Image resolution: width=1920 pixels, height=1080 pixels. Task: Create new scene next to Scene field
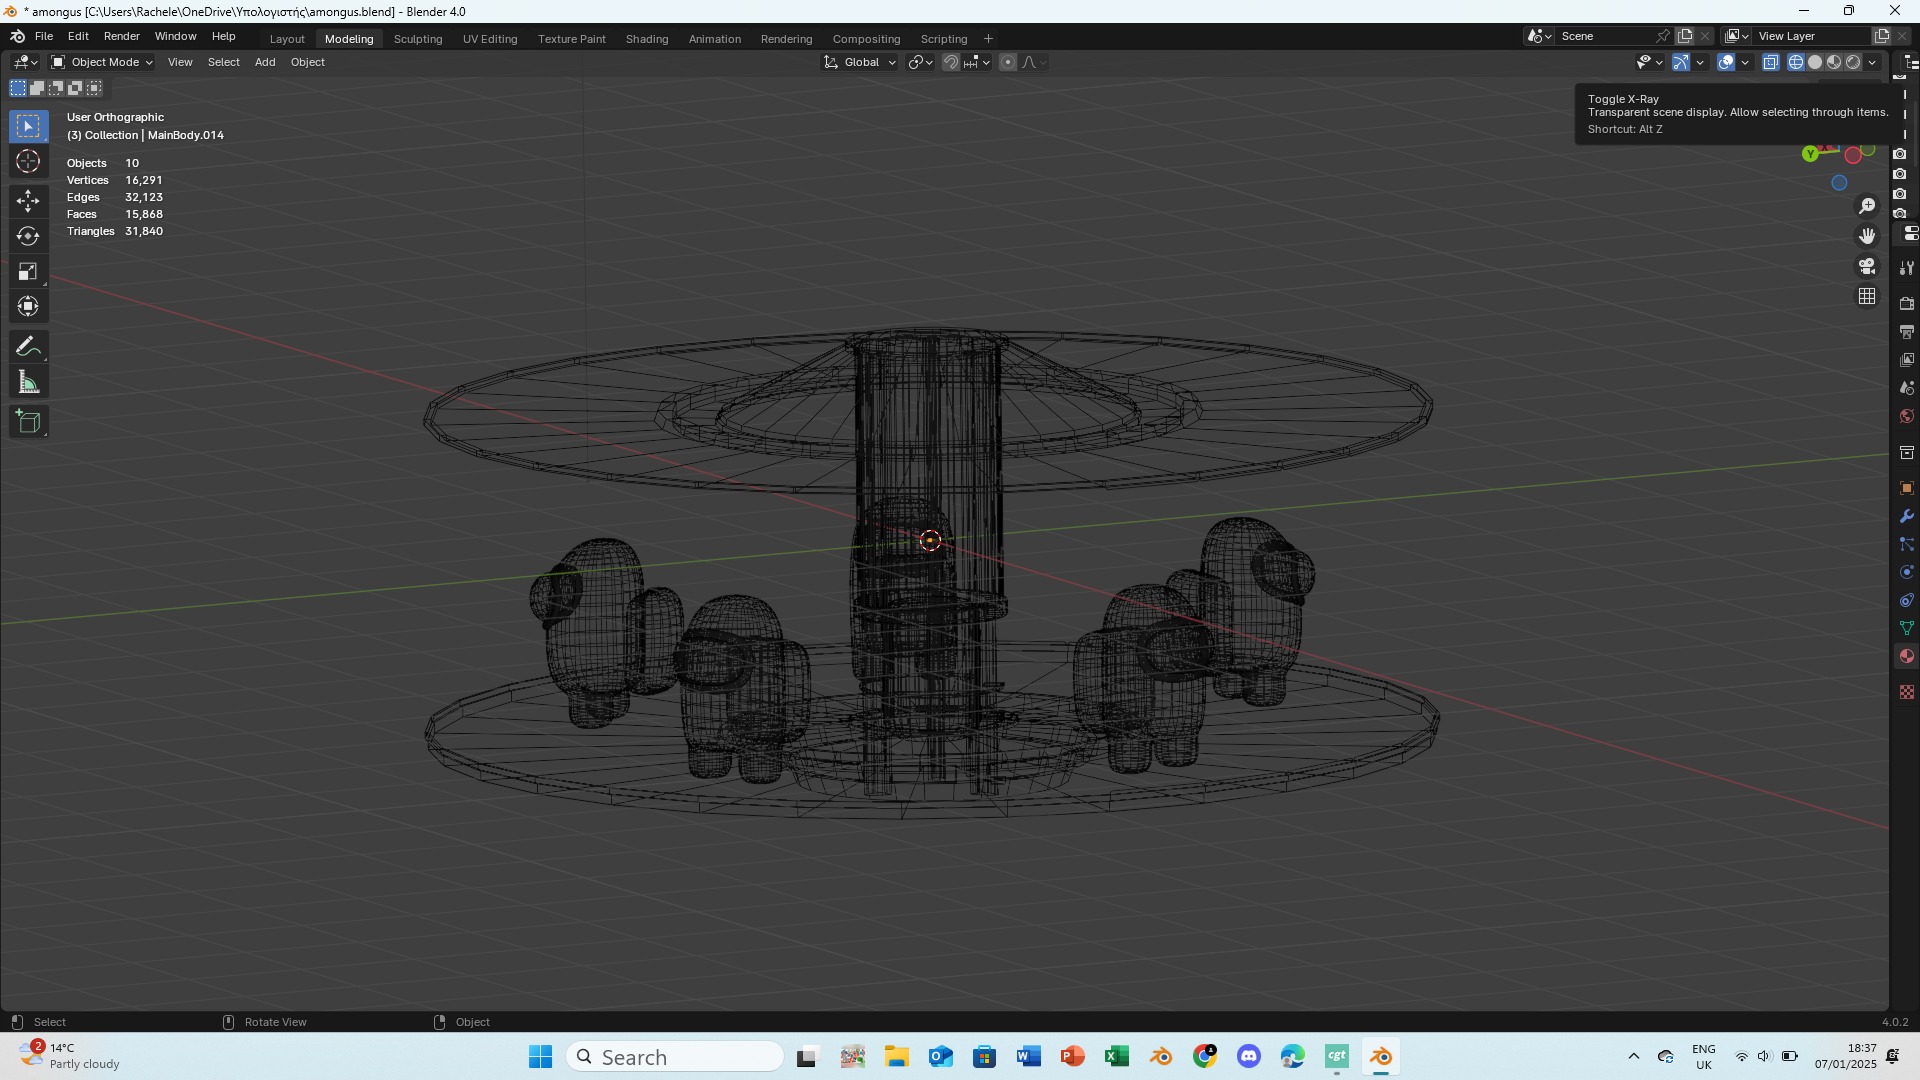point(1686,36)
